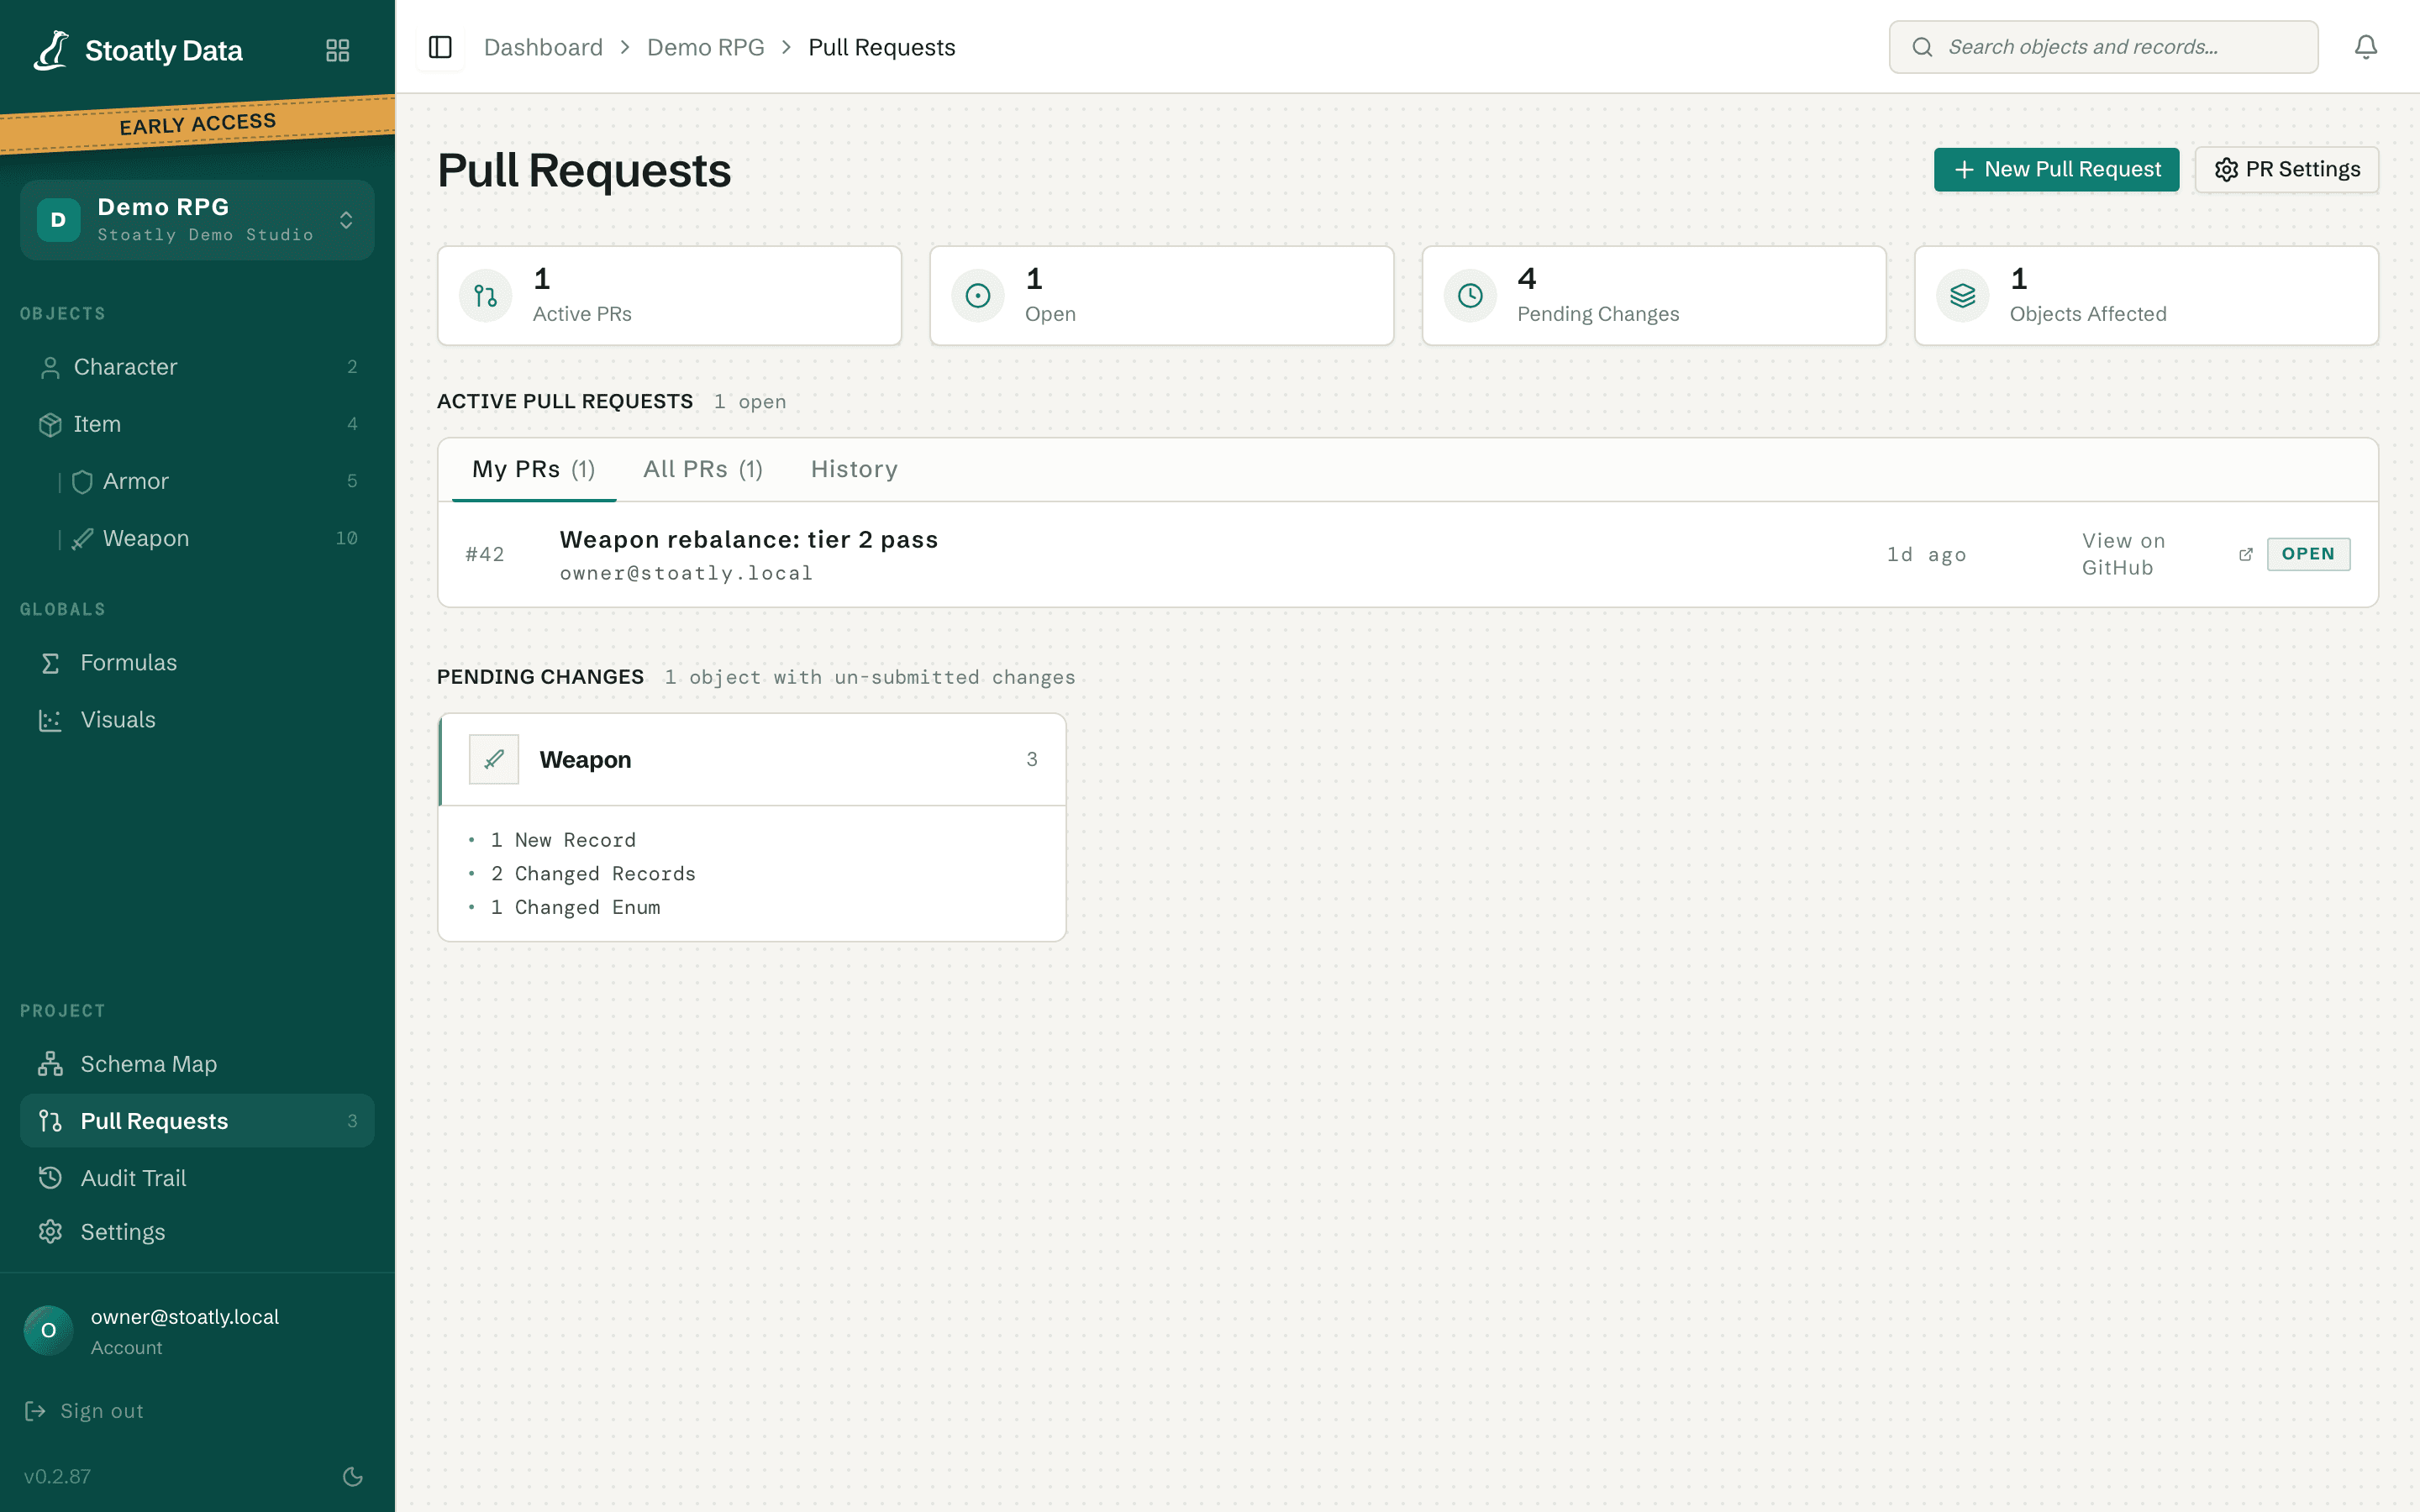The height and width of the screenshot is (1512, 2420).
Task: Click the Demo RPG project D badge
Action: [x=58, y=220]
